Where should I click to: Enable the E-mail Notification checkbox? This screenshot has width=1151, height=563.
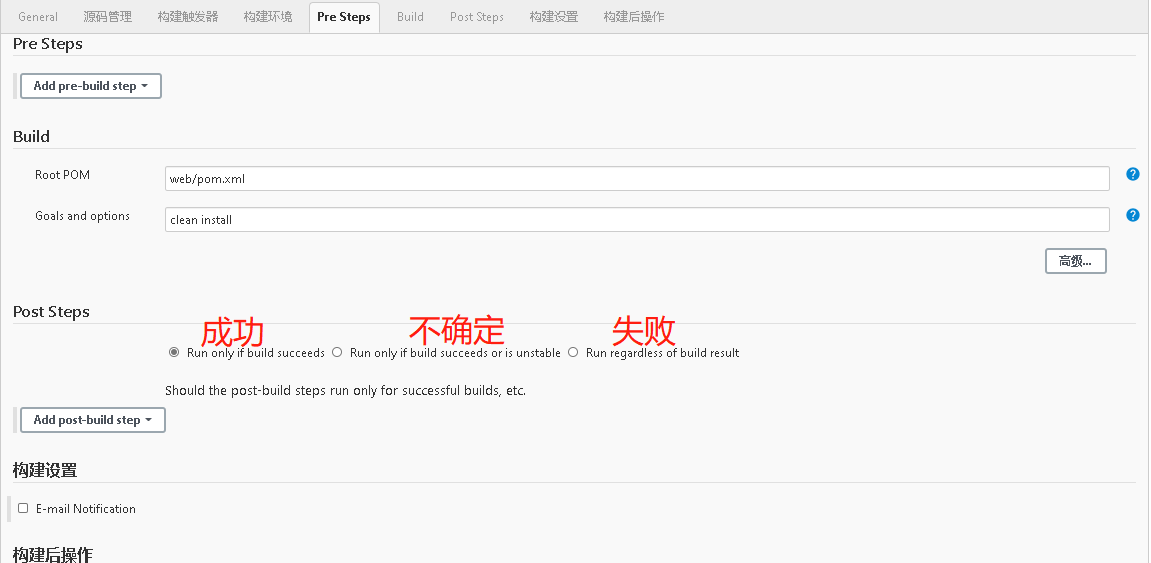click(23, 508)
